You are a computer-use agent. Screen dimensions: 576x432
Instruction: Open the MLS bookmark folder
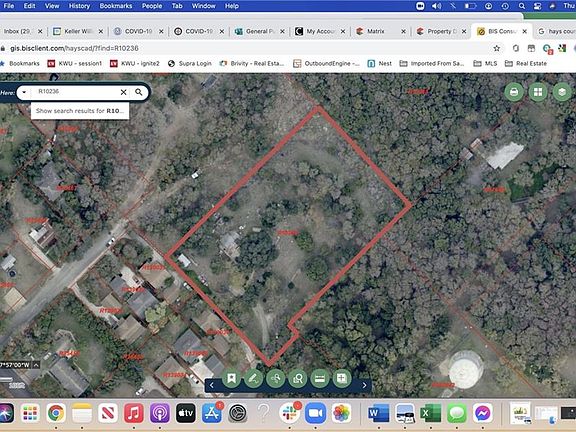485,64
